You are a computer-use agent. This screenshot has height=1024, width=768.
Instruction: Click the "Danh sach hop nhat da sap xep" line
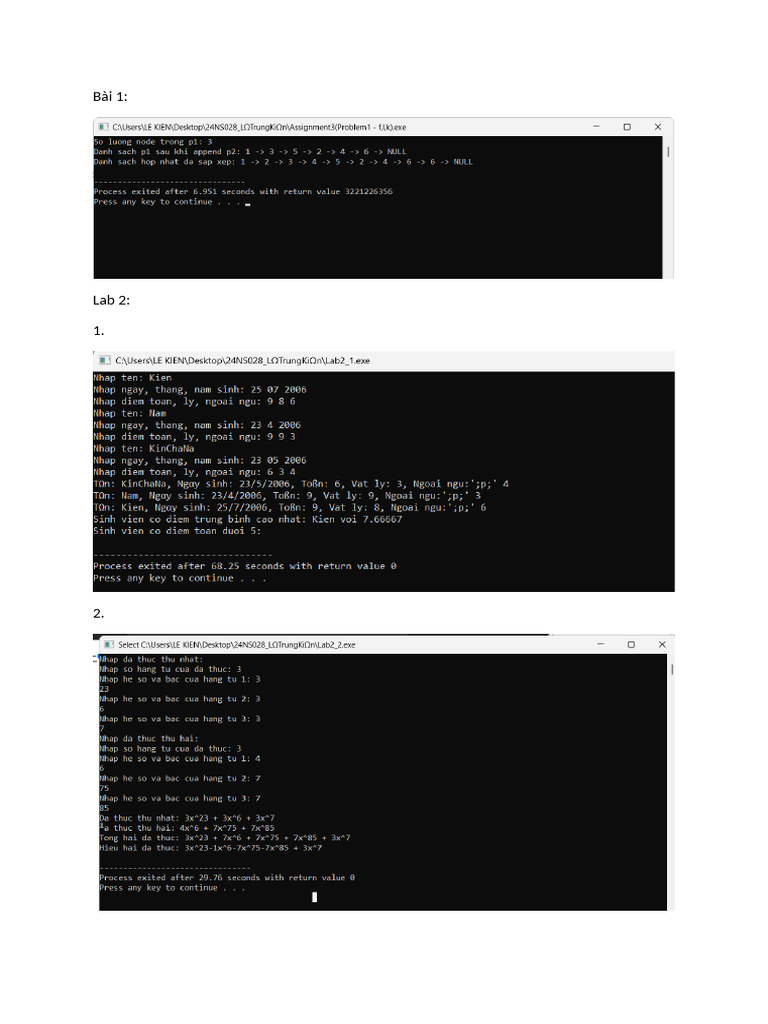(283, 162)
